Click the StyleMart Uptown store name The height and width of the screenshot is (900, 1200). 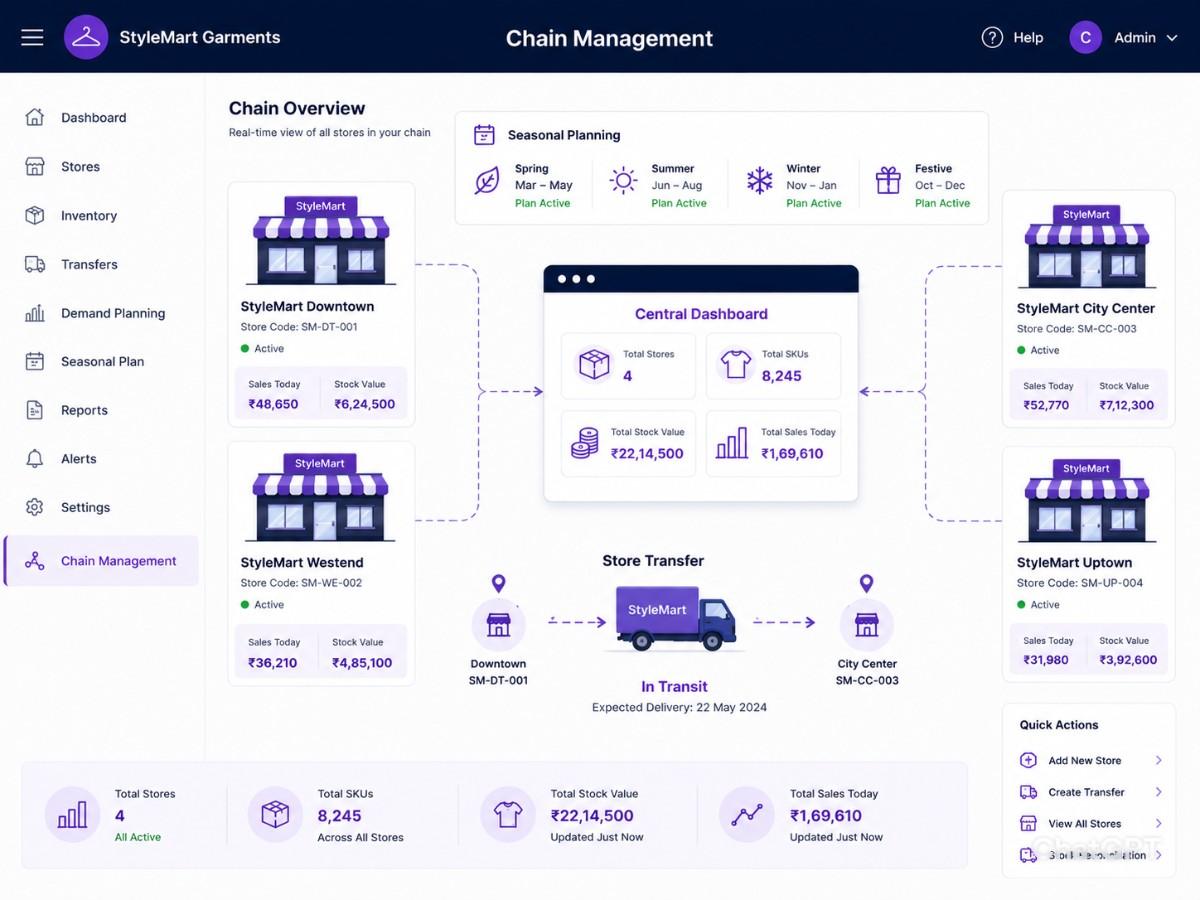(1074, 563)
